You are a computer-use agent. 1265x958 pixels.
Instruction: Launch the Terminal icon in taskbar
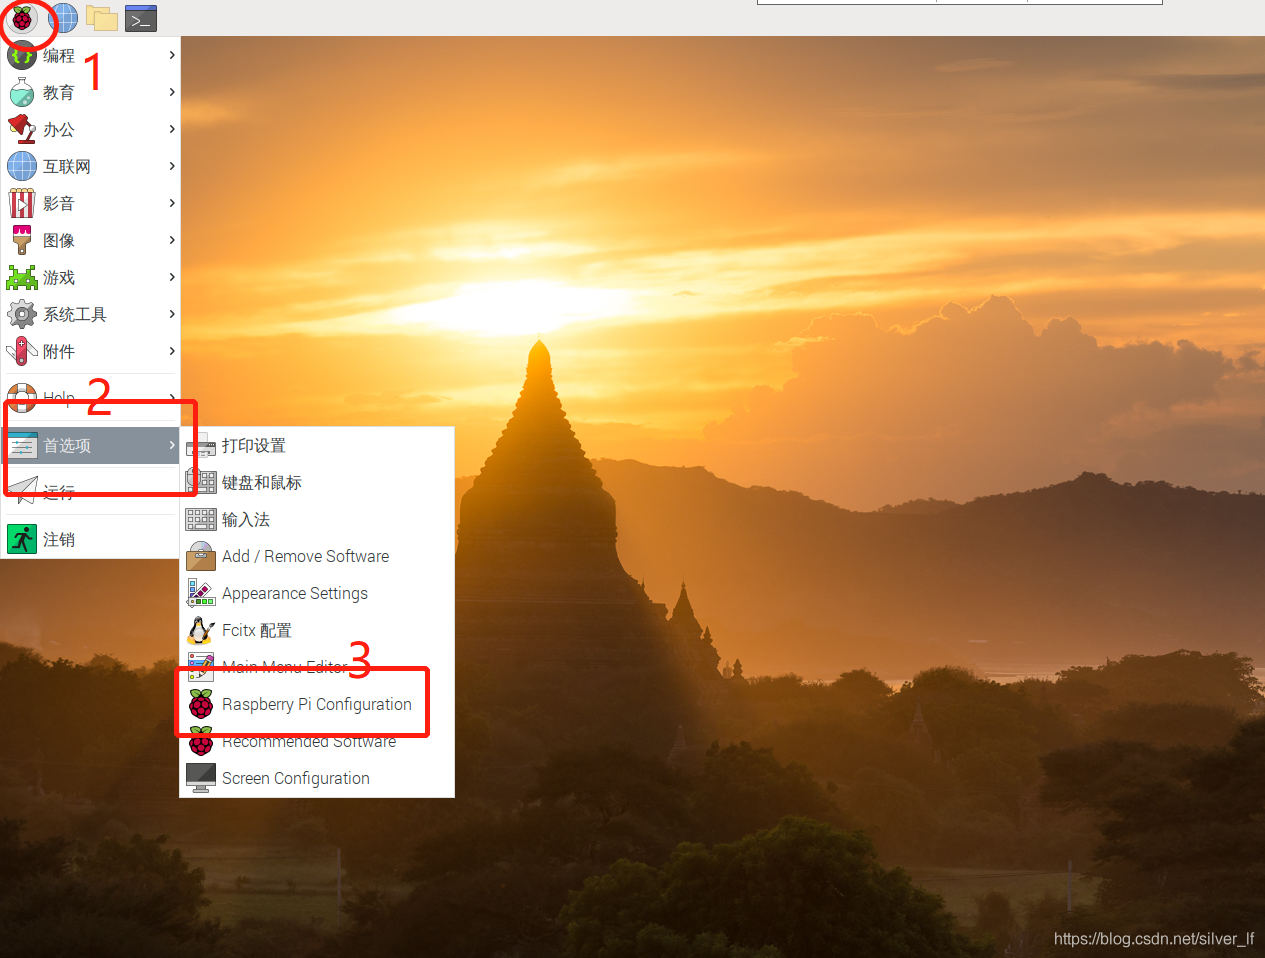coord(141,18)
